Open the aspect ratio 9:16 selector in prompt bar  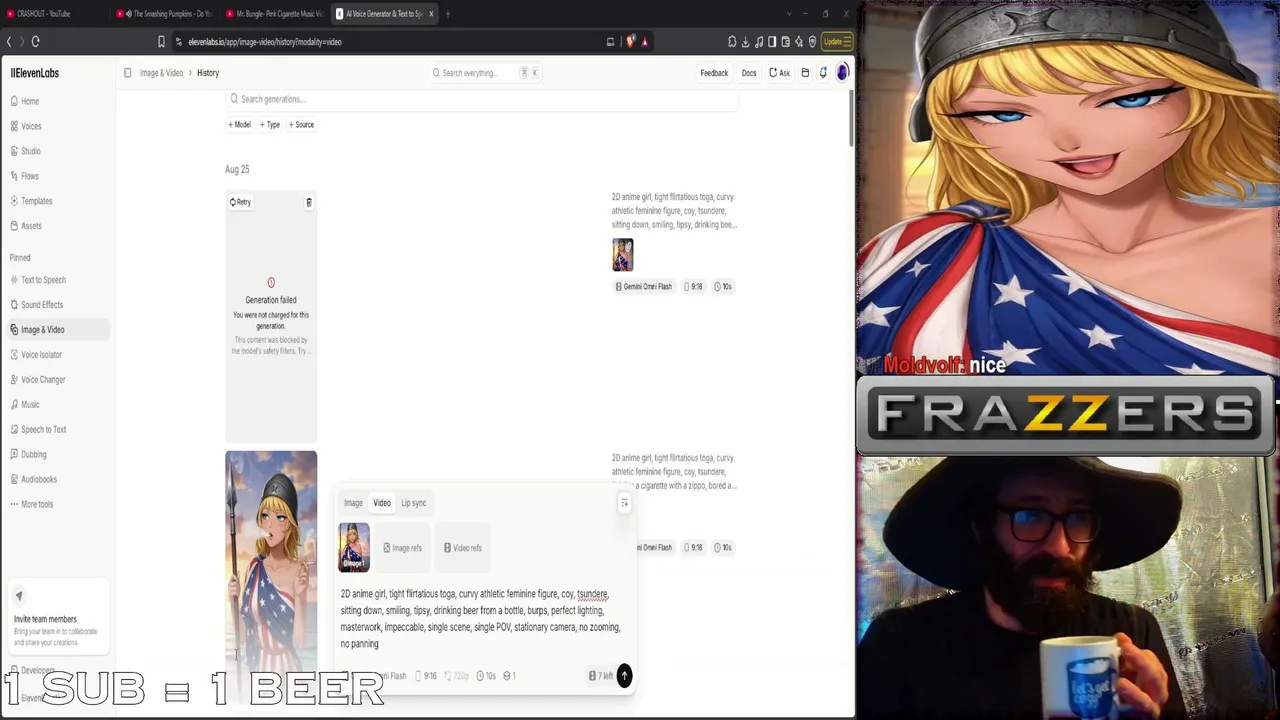pyautogui.click(x=426, y=676)
